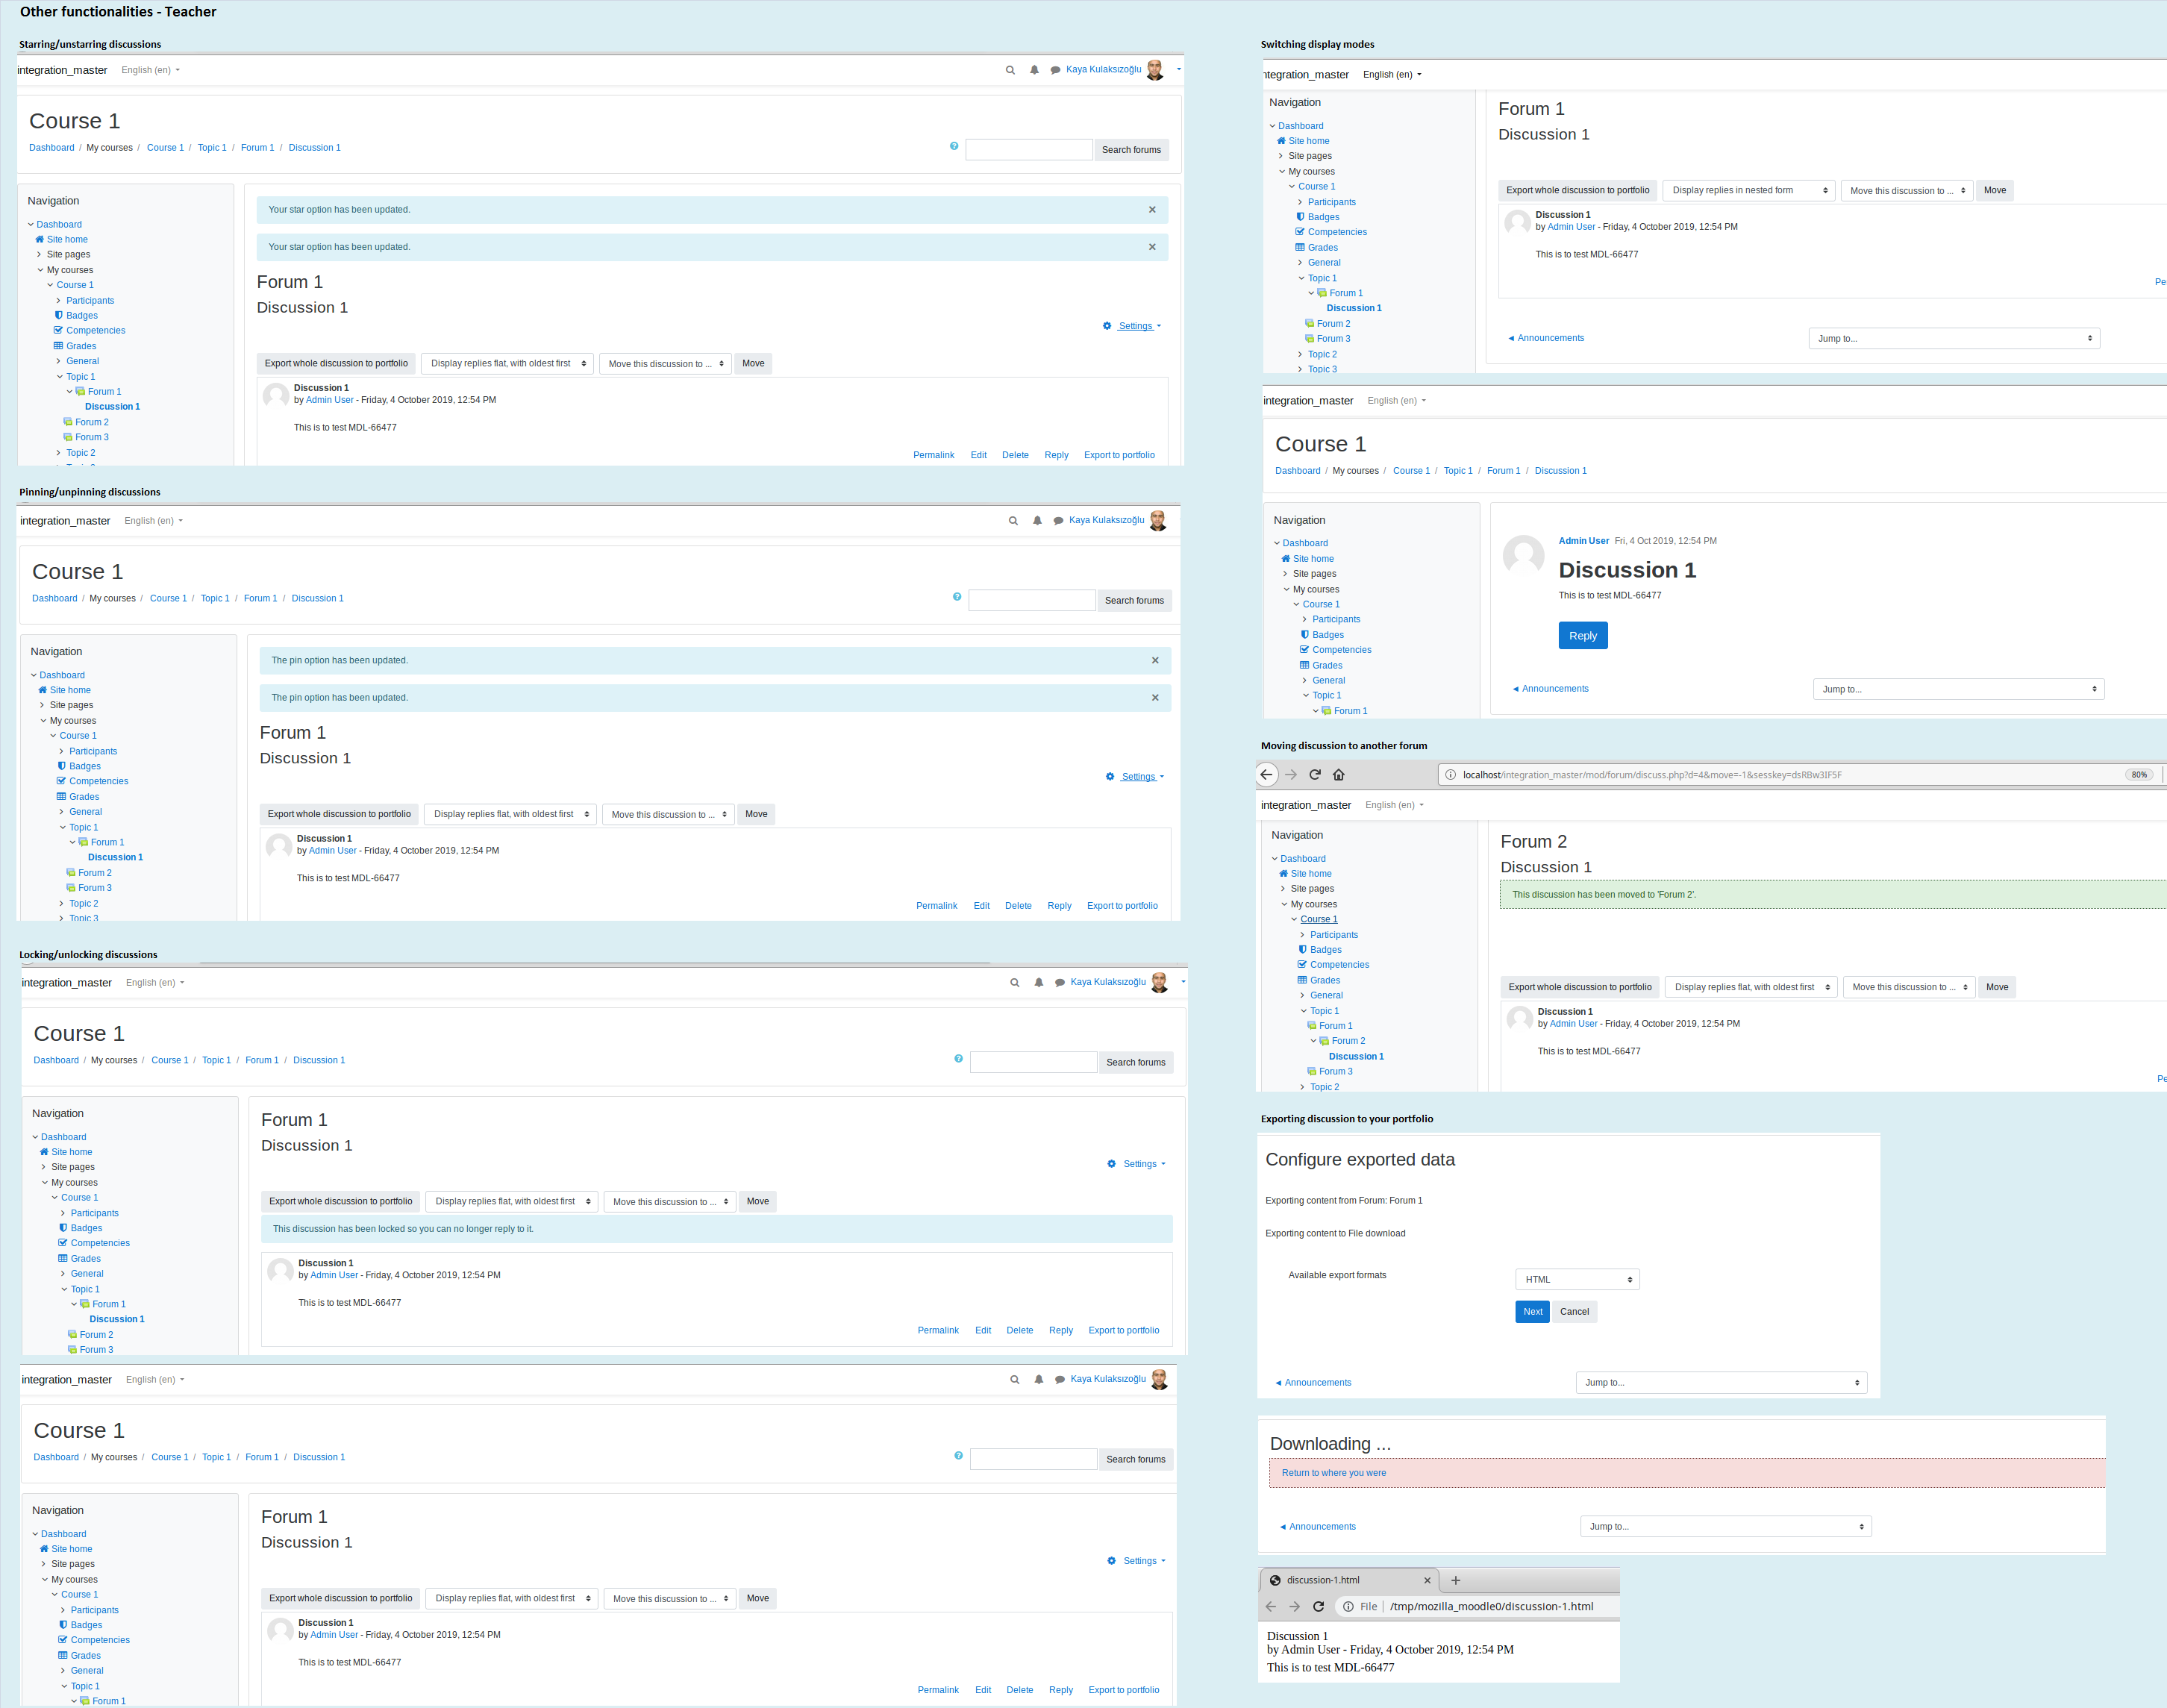Image resolution: width=2167 pixels, height=1708 pixels.
Task: Open 'Jump to...' dropdown on Configure exported data page
Action: click(1721, 1382)
